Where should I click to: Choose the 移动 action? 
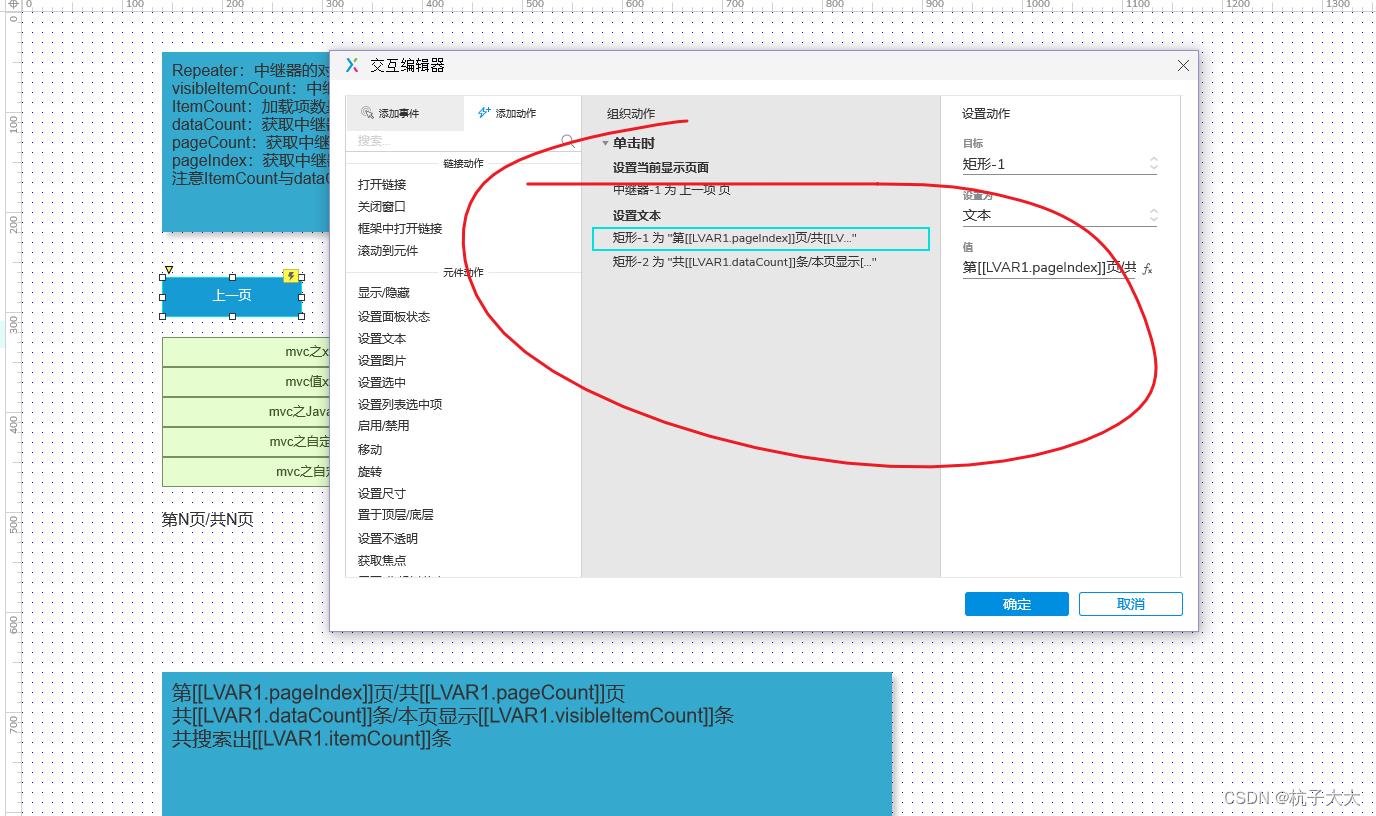pos(370,450)
